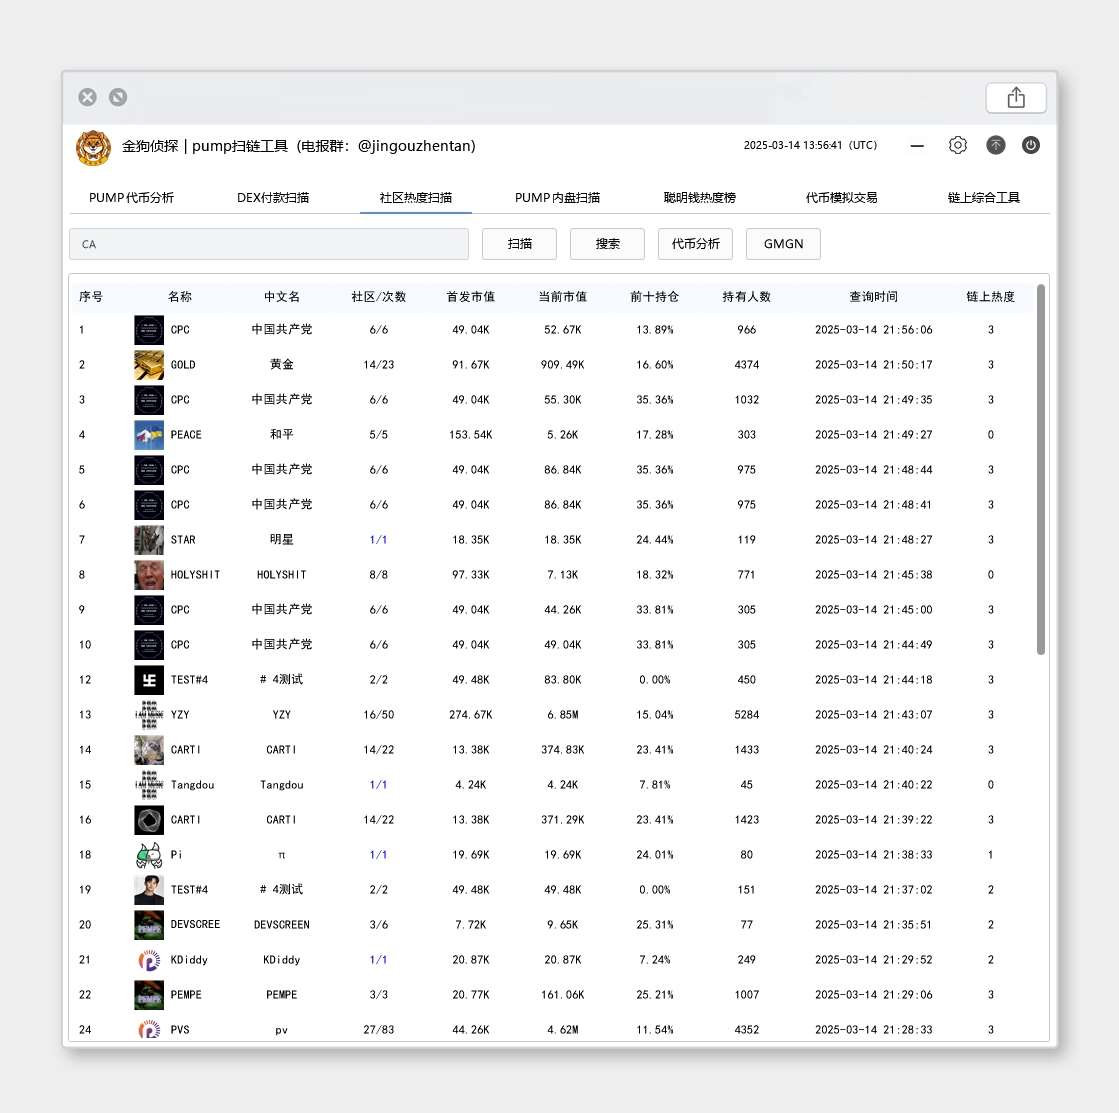Click the pin-to-top arrow icon
Viewport: 1119px width, 1113px height.
(x=996, y=146)
